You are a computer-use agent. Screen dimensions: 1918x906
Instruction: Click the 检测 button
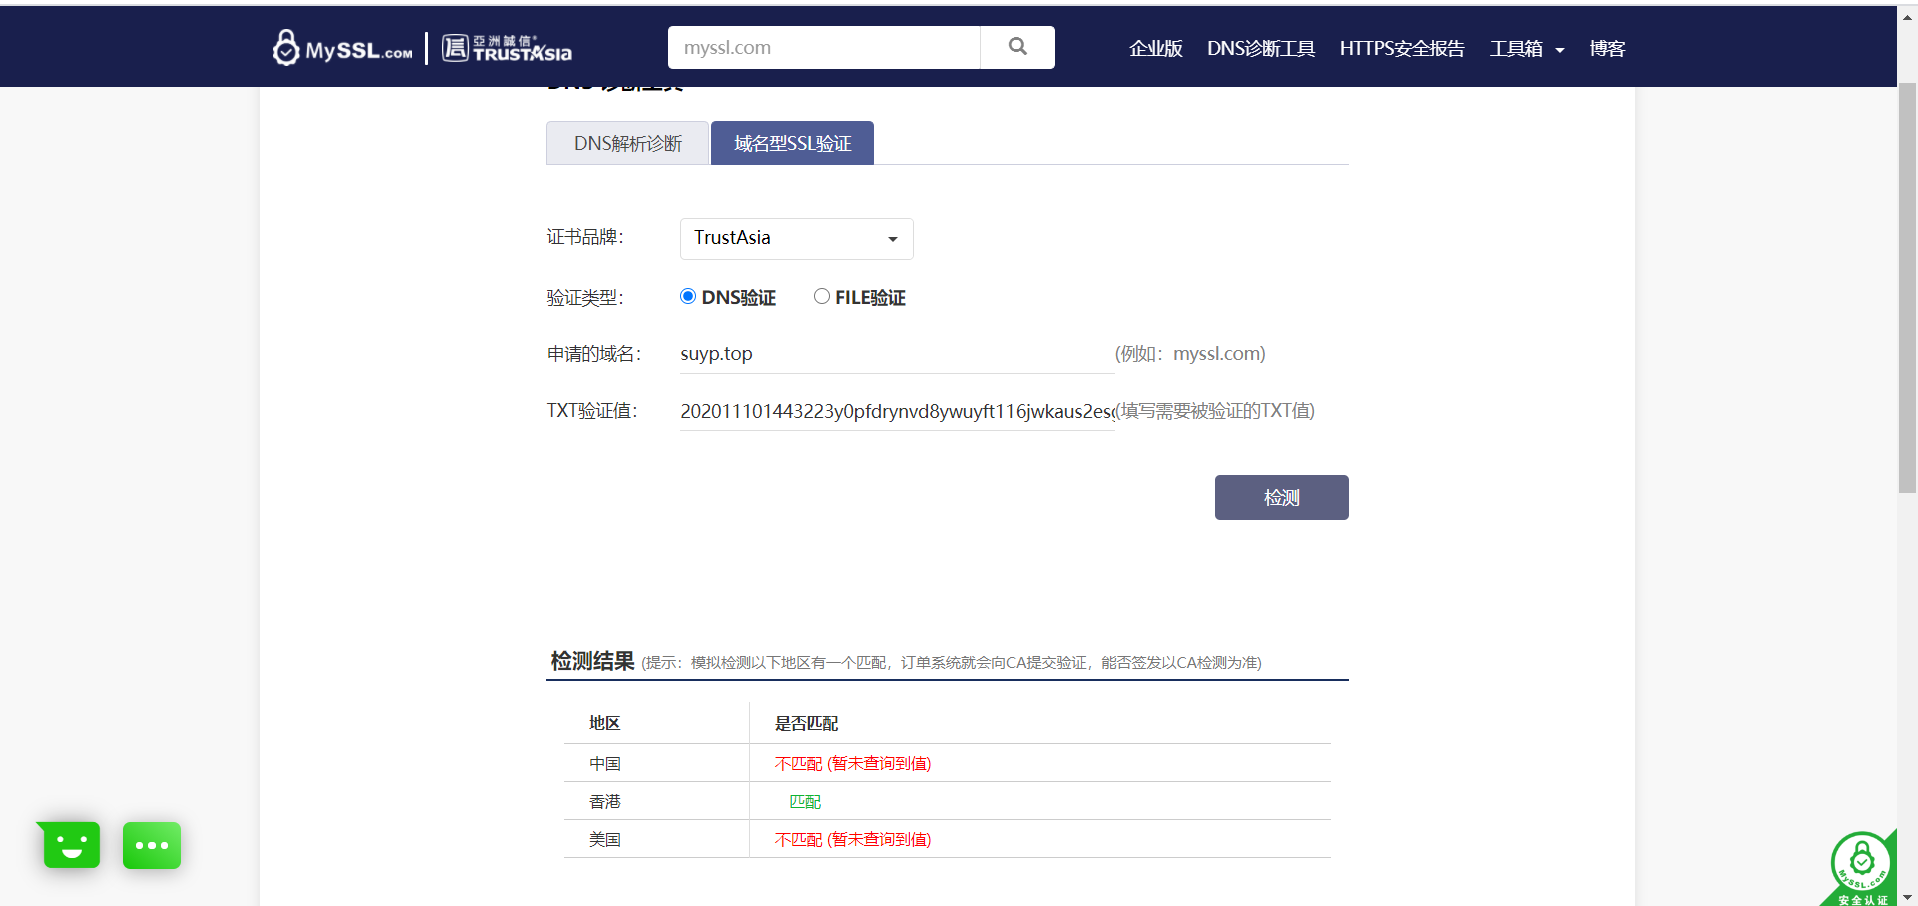pos(1281,497)
